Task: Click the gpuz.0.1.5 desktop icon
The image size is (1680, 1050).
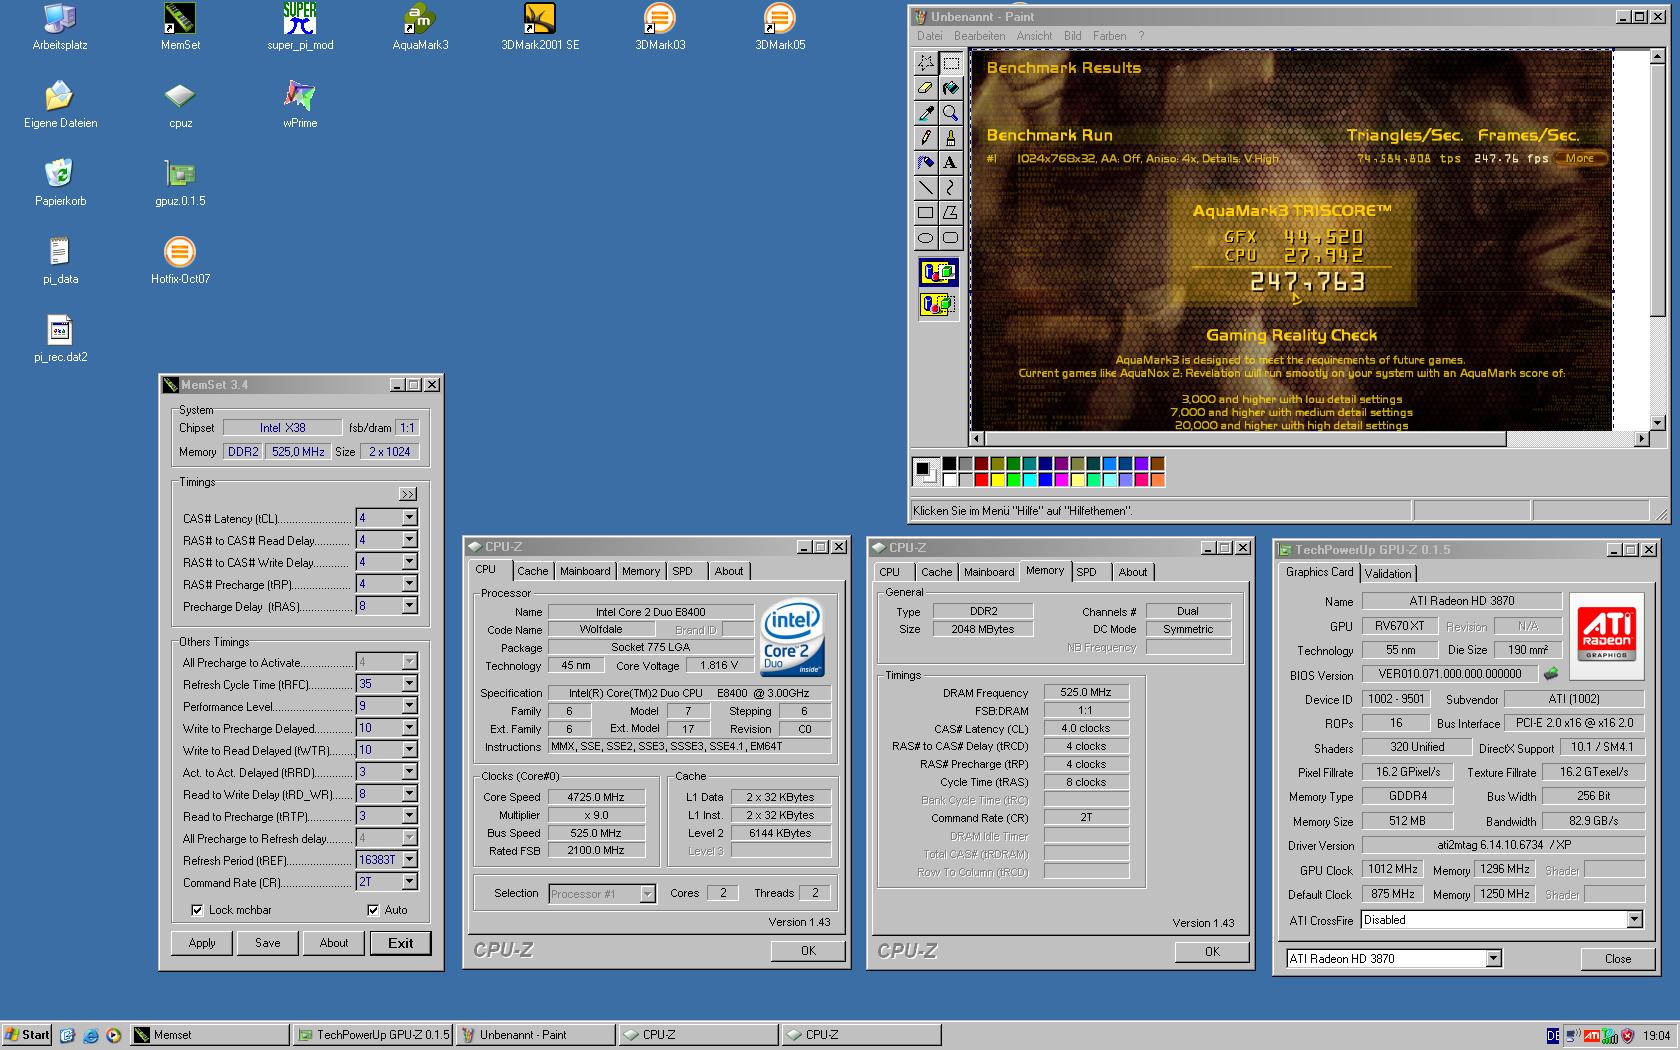Action: point(180,183)
